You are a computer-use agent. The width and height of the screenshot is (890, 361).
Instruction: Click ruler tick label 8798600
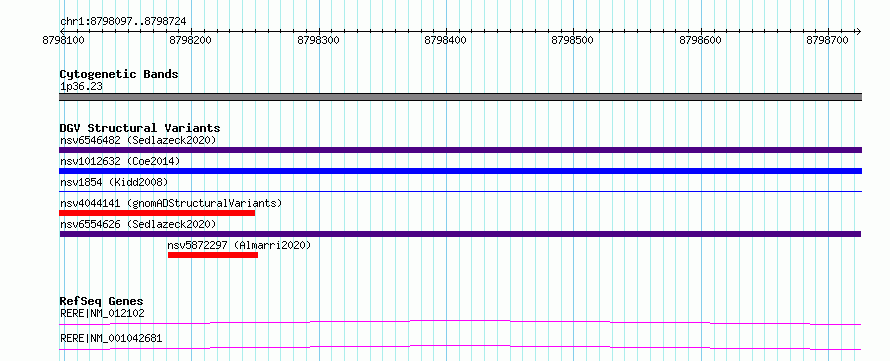[x=700, y=40]
